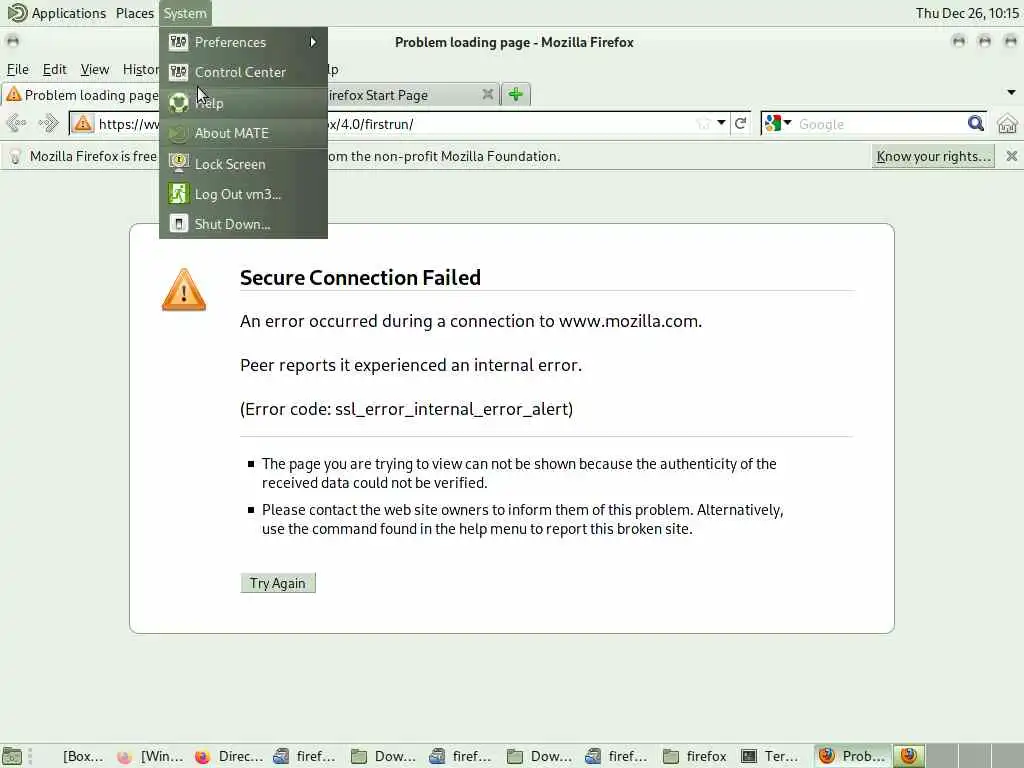Click the notification bar lightbulb icon
Viewport: 1024px width, 768px height.
14,157
